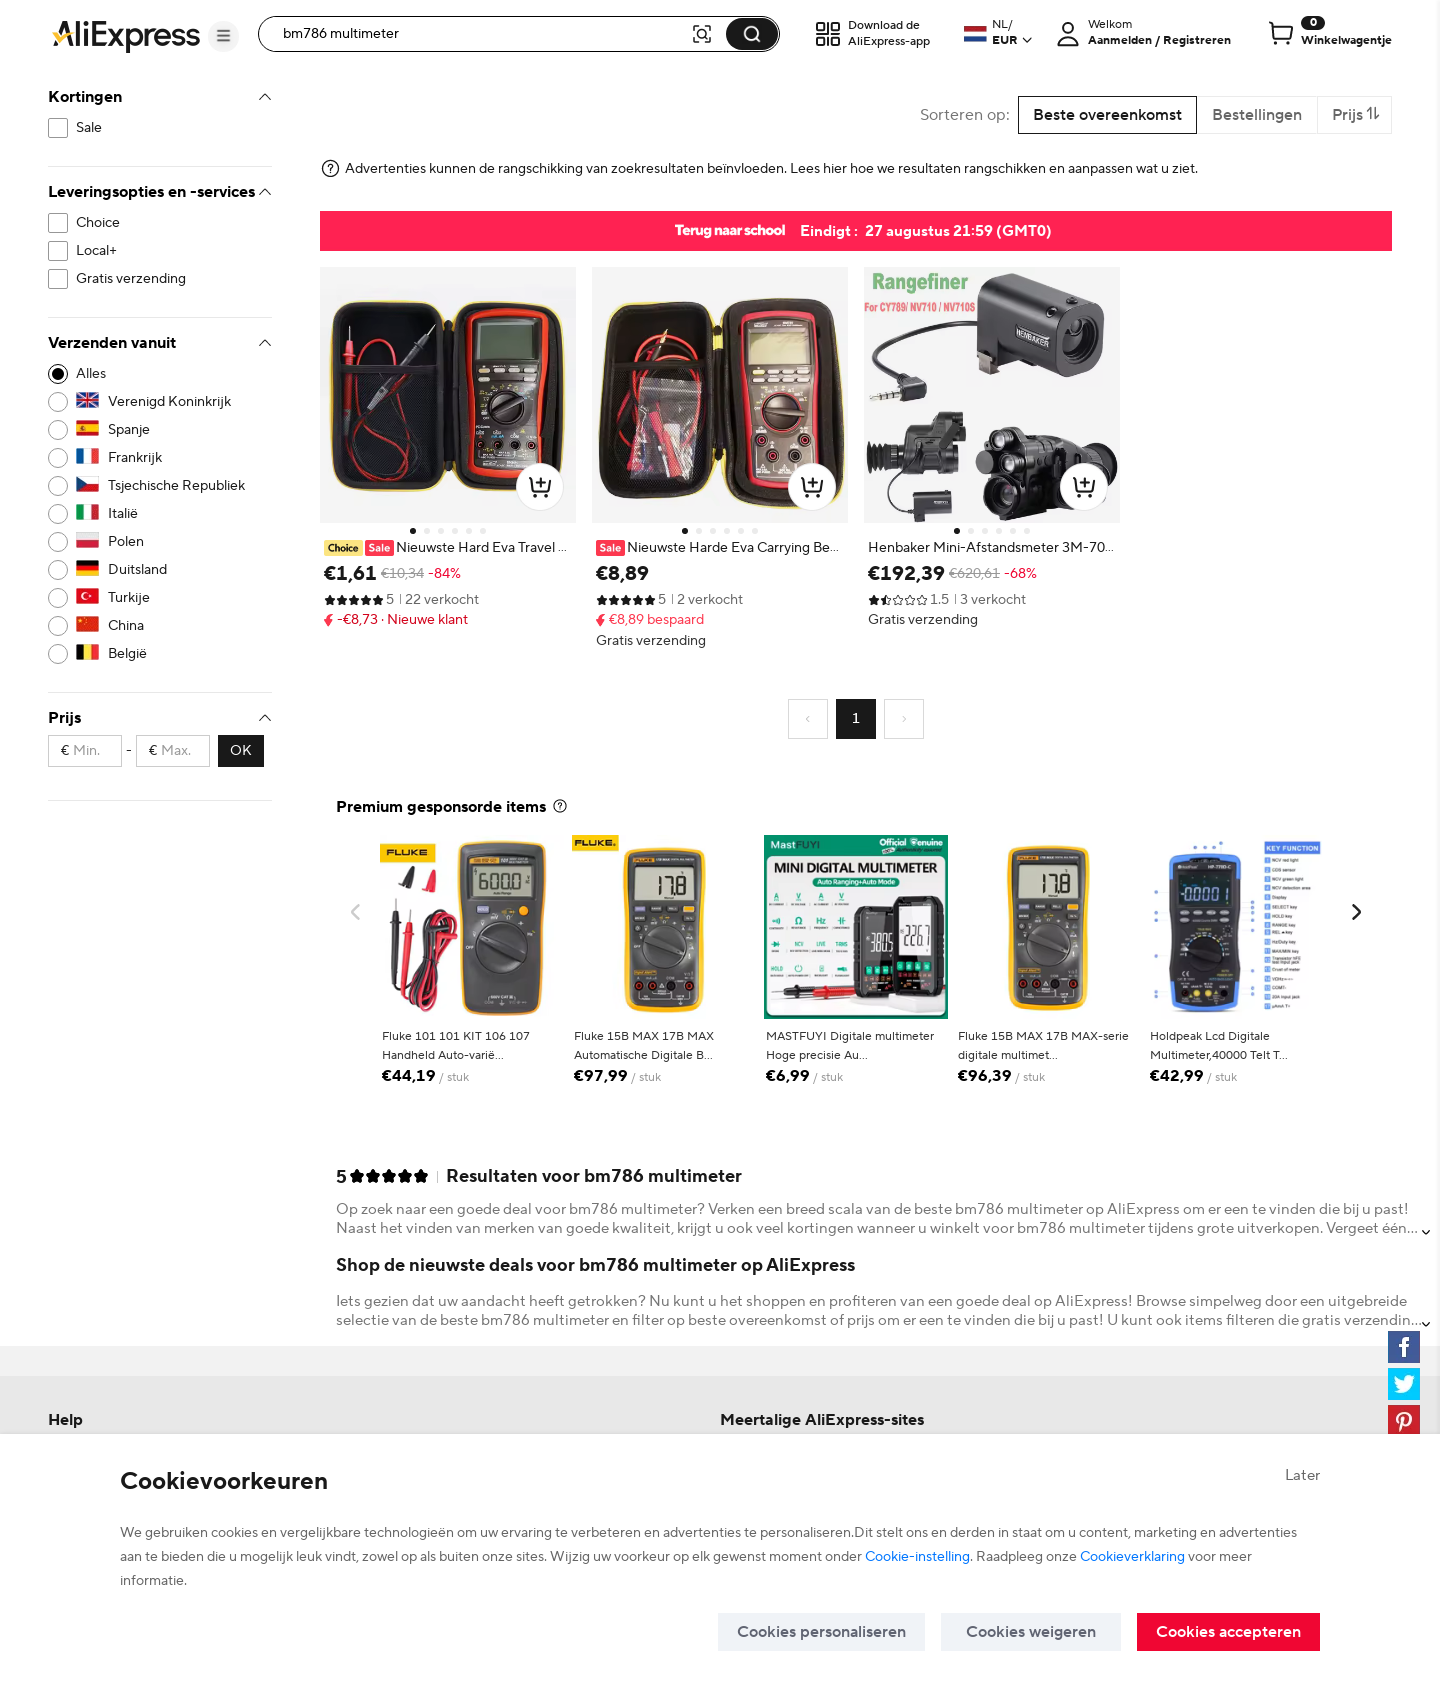Collapse the Verzenden vanuit section
Image resolution: width=1440 pixels, height=1683 pixels.
(265, 343)
